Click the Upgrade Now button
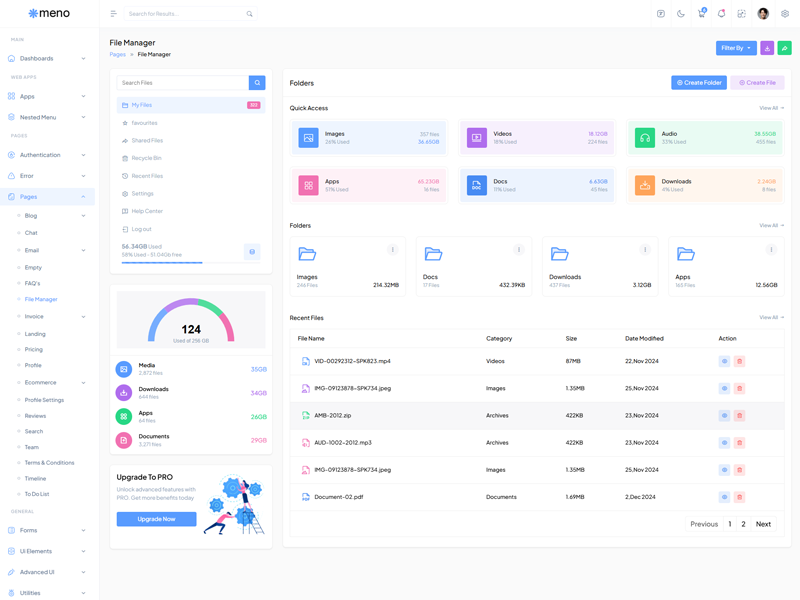Screen dimensions: 800x600 (x=156, y=519)
